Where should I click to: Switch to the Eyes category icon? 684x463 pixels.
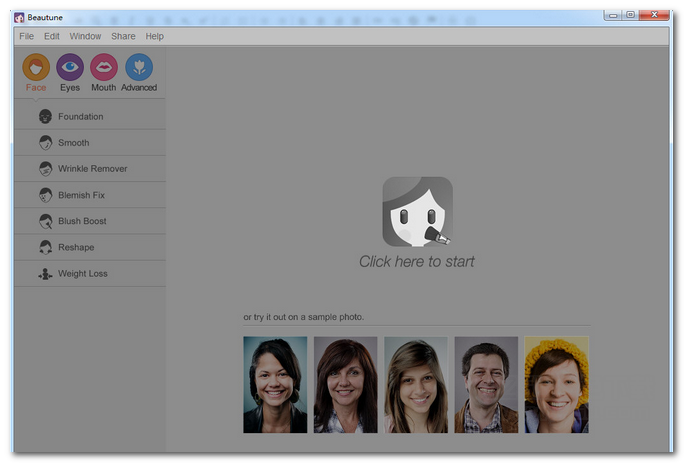[x=70, y=67]
